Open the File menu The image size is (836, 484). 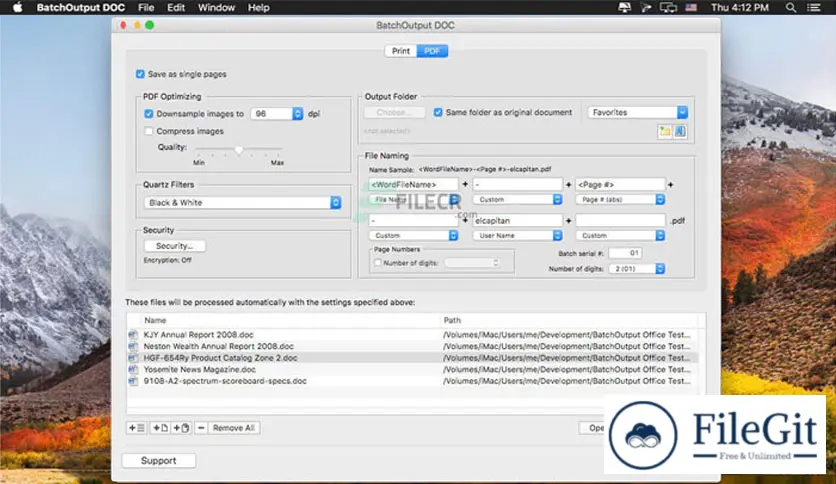point(146,7)
